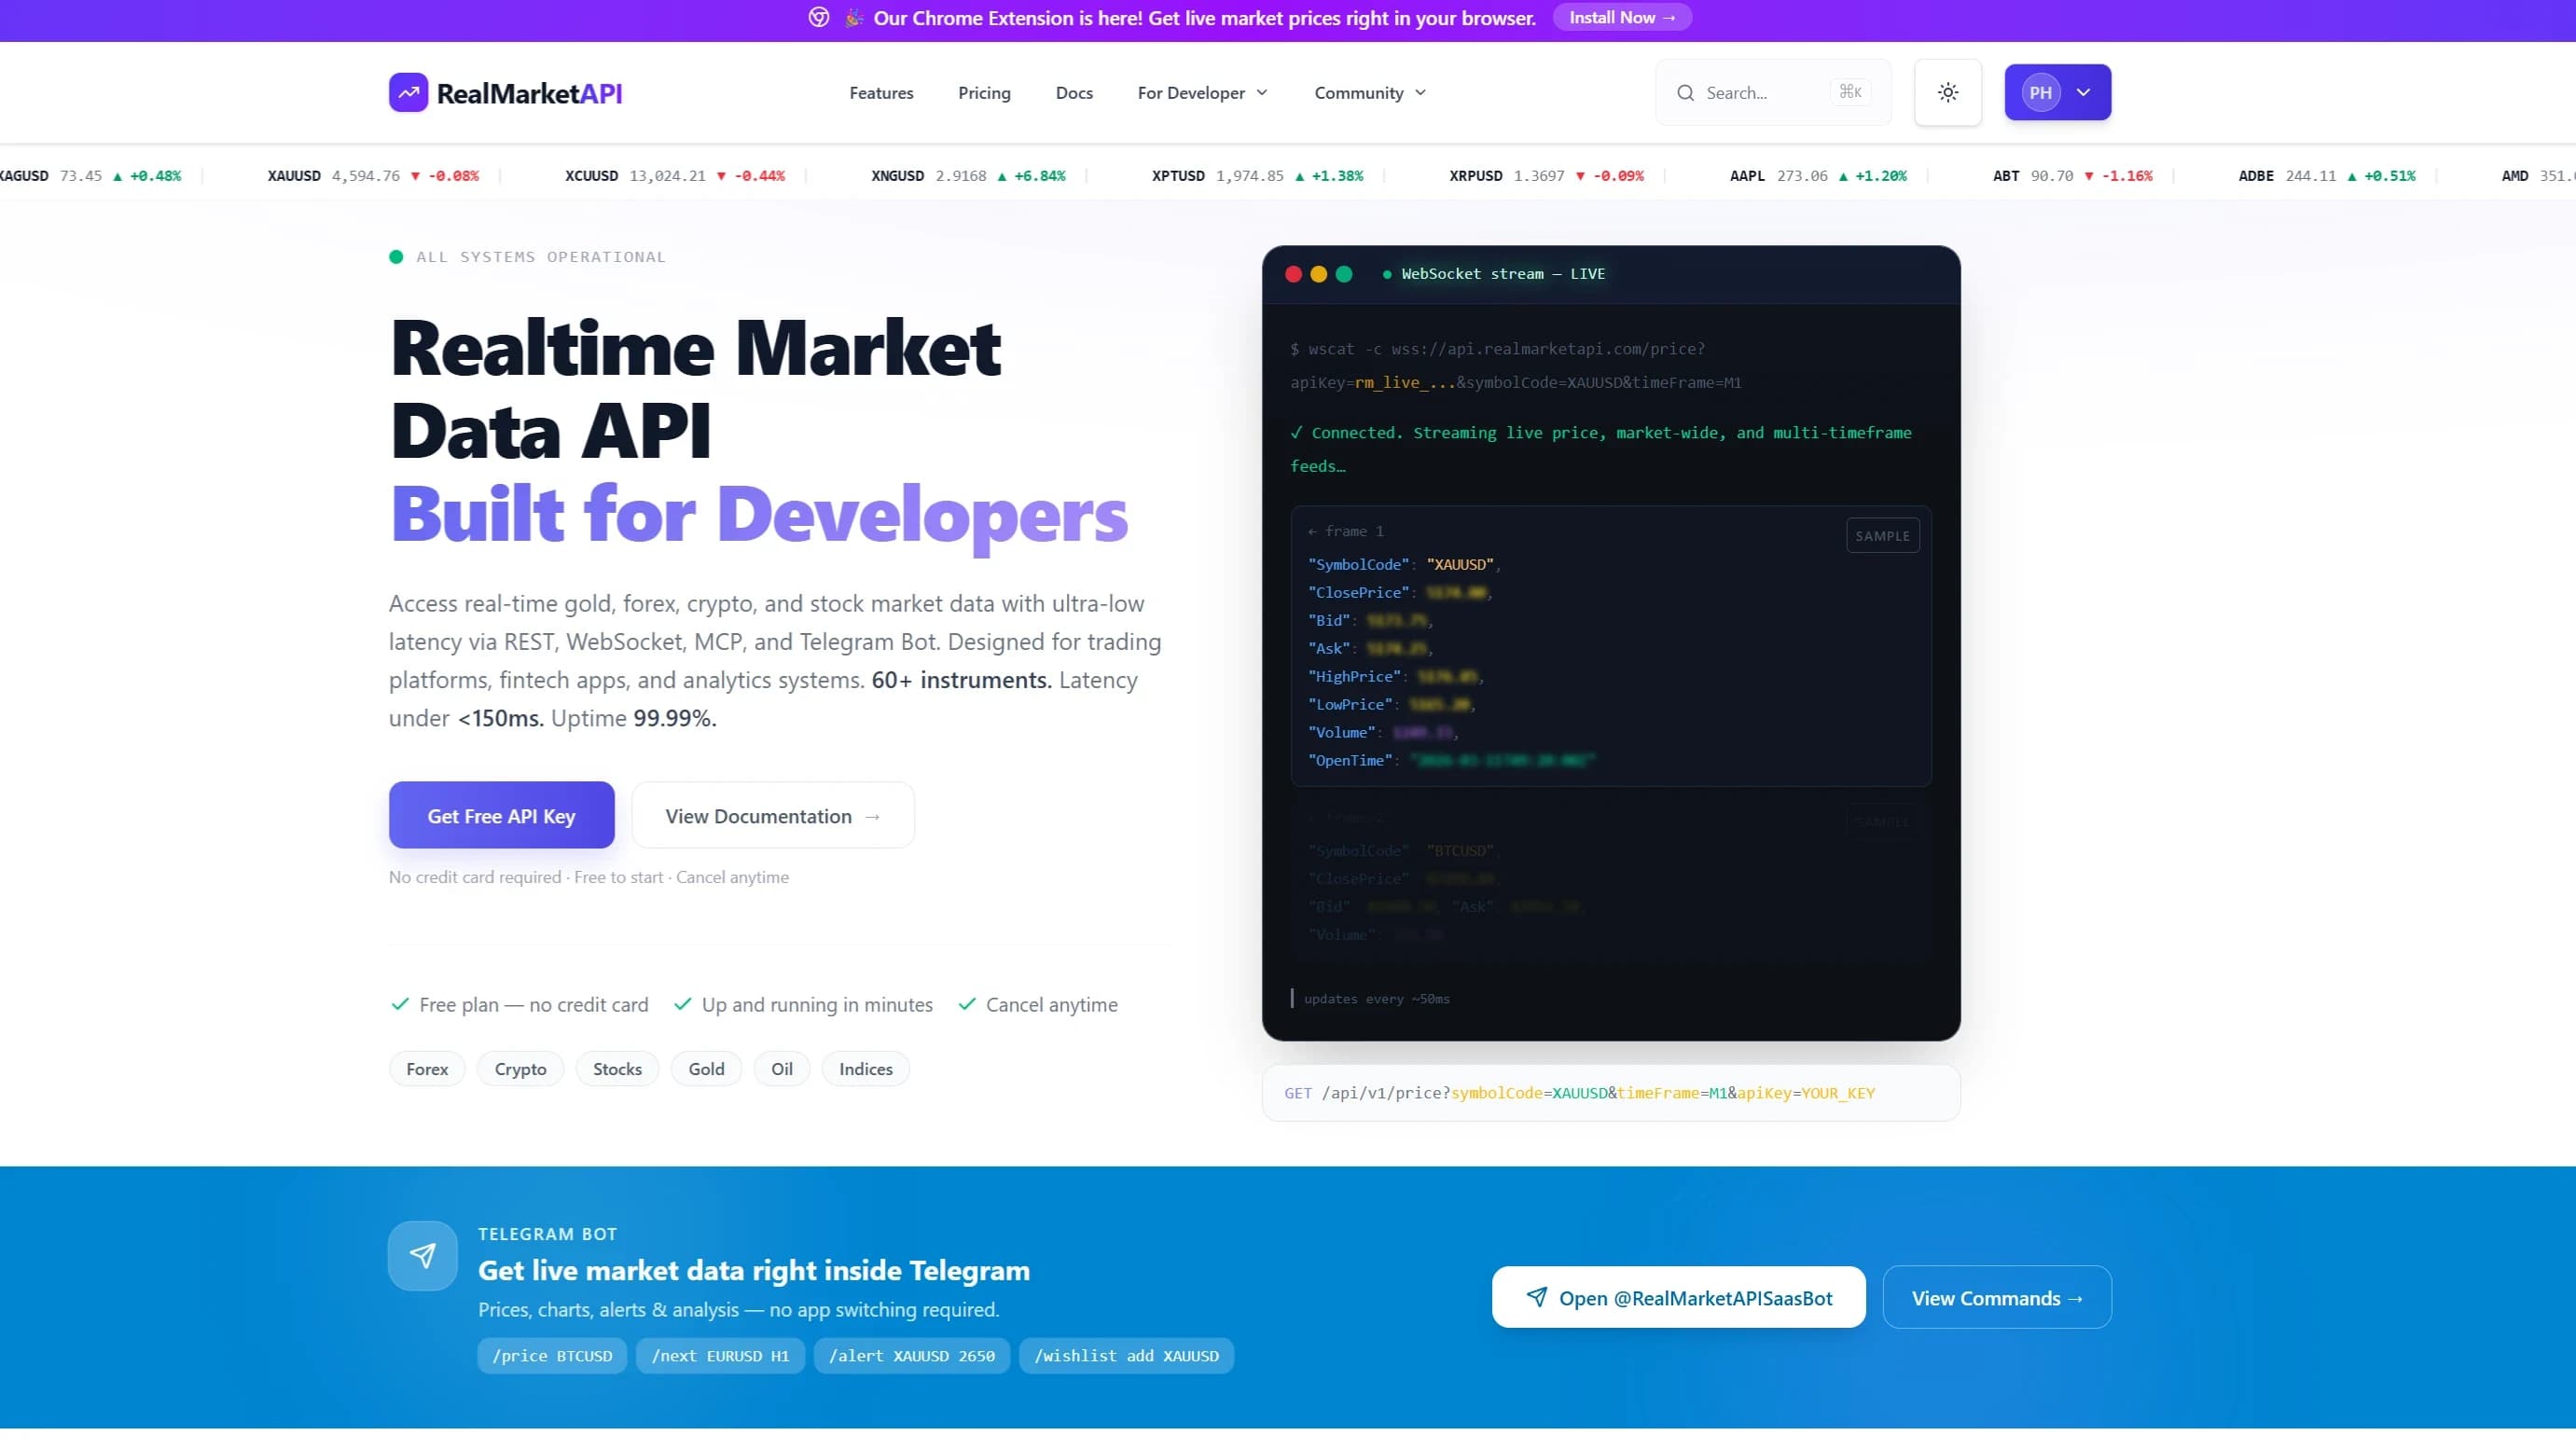The height and width of the screenshot is (1449, 2576).
Task: Click the Telegram paper plane icon tile
Action: 422,1255
